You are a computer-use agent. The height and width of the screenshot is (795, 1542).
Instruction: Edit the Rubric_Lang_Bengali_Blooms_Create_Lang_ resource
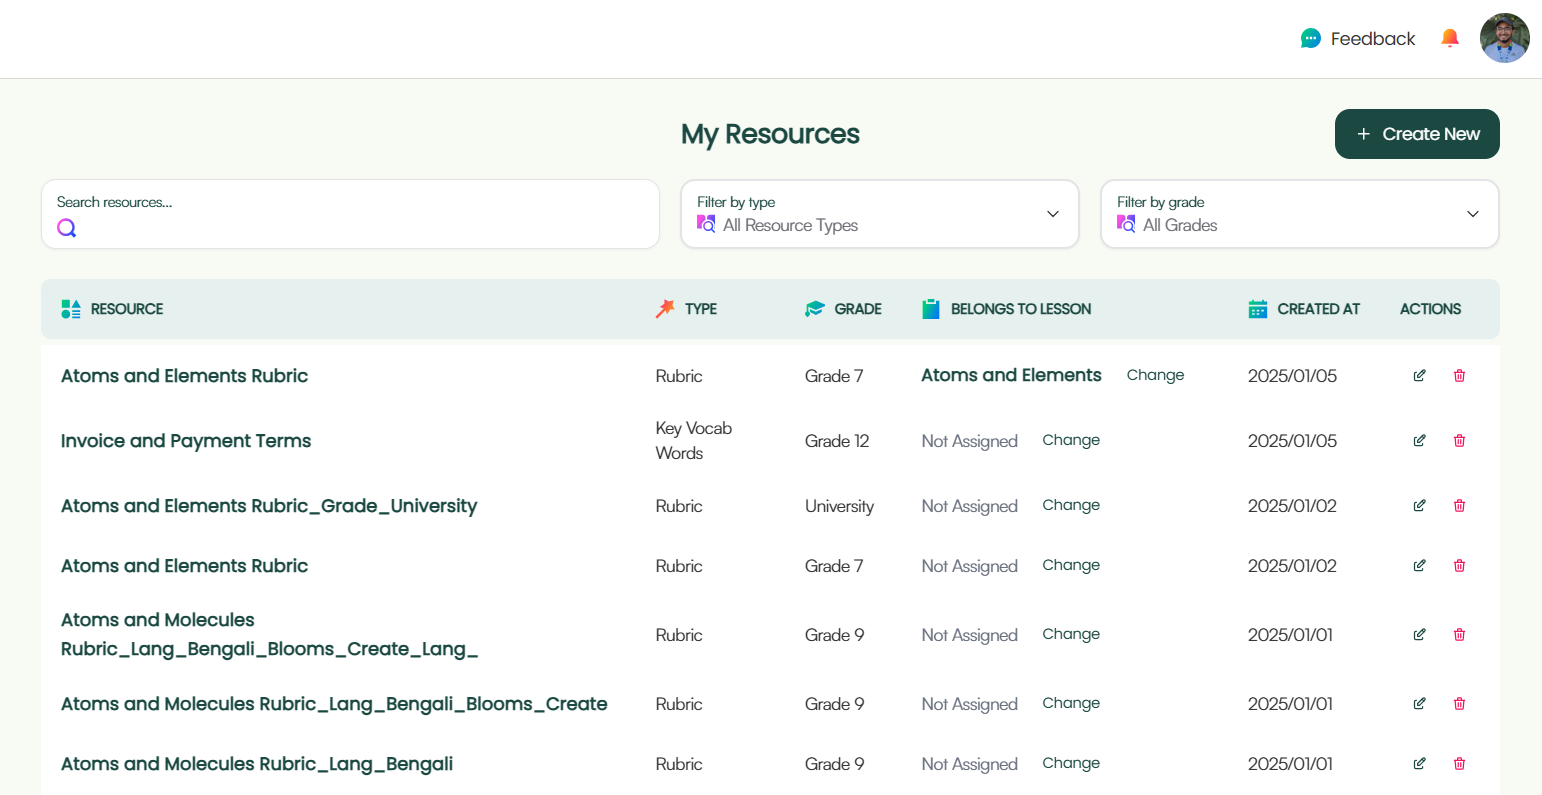tap(1419, 635)
